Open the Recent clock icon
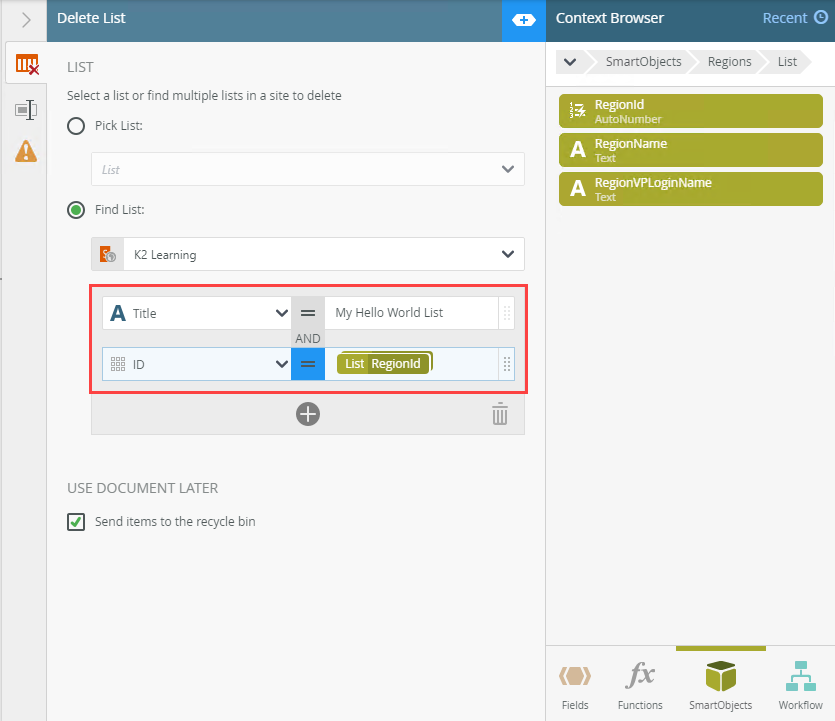Image resolution: width=835 pixels, height=721 pixels. [822, 18]
